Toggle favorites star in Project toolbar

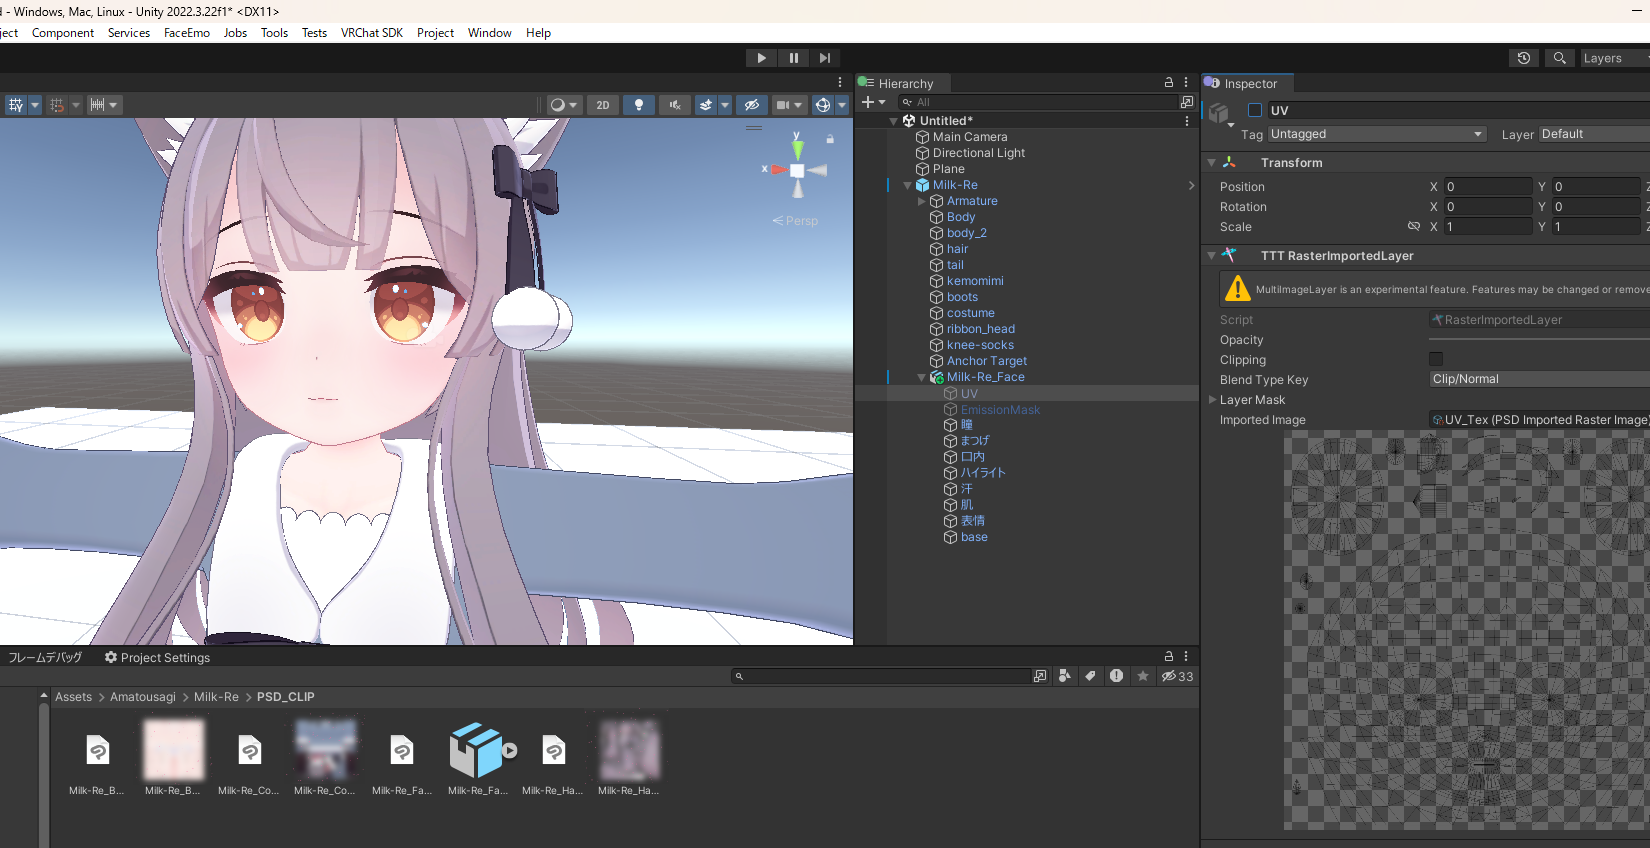1143,676
